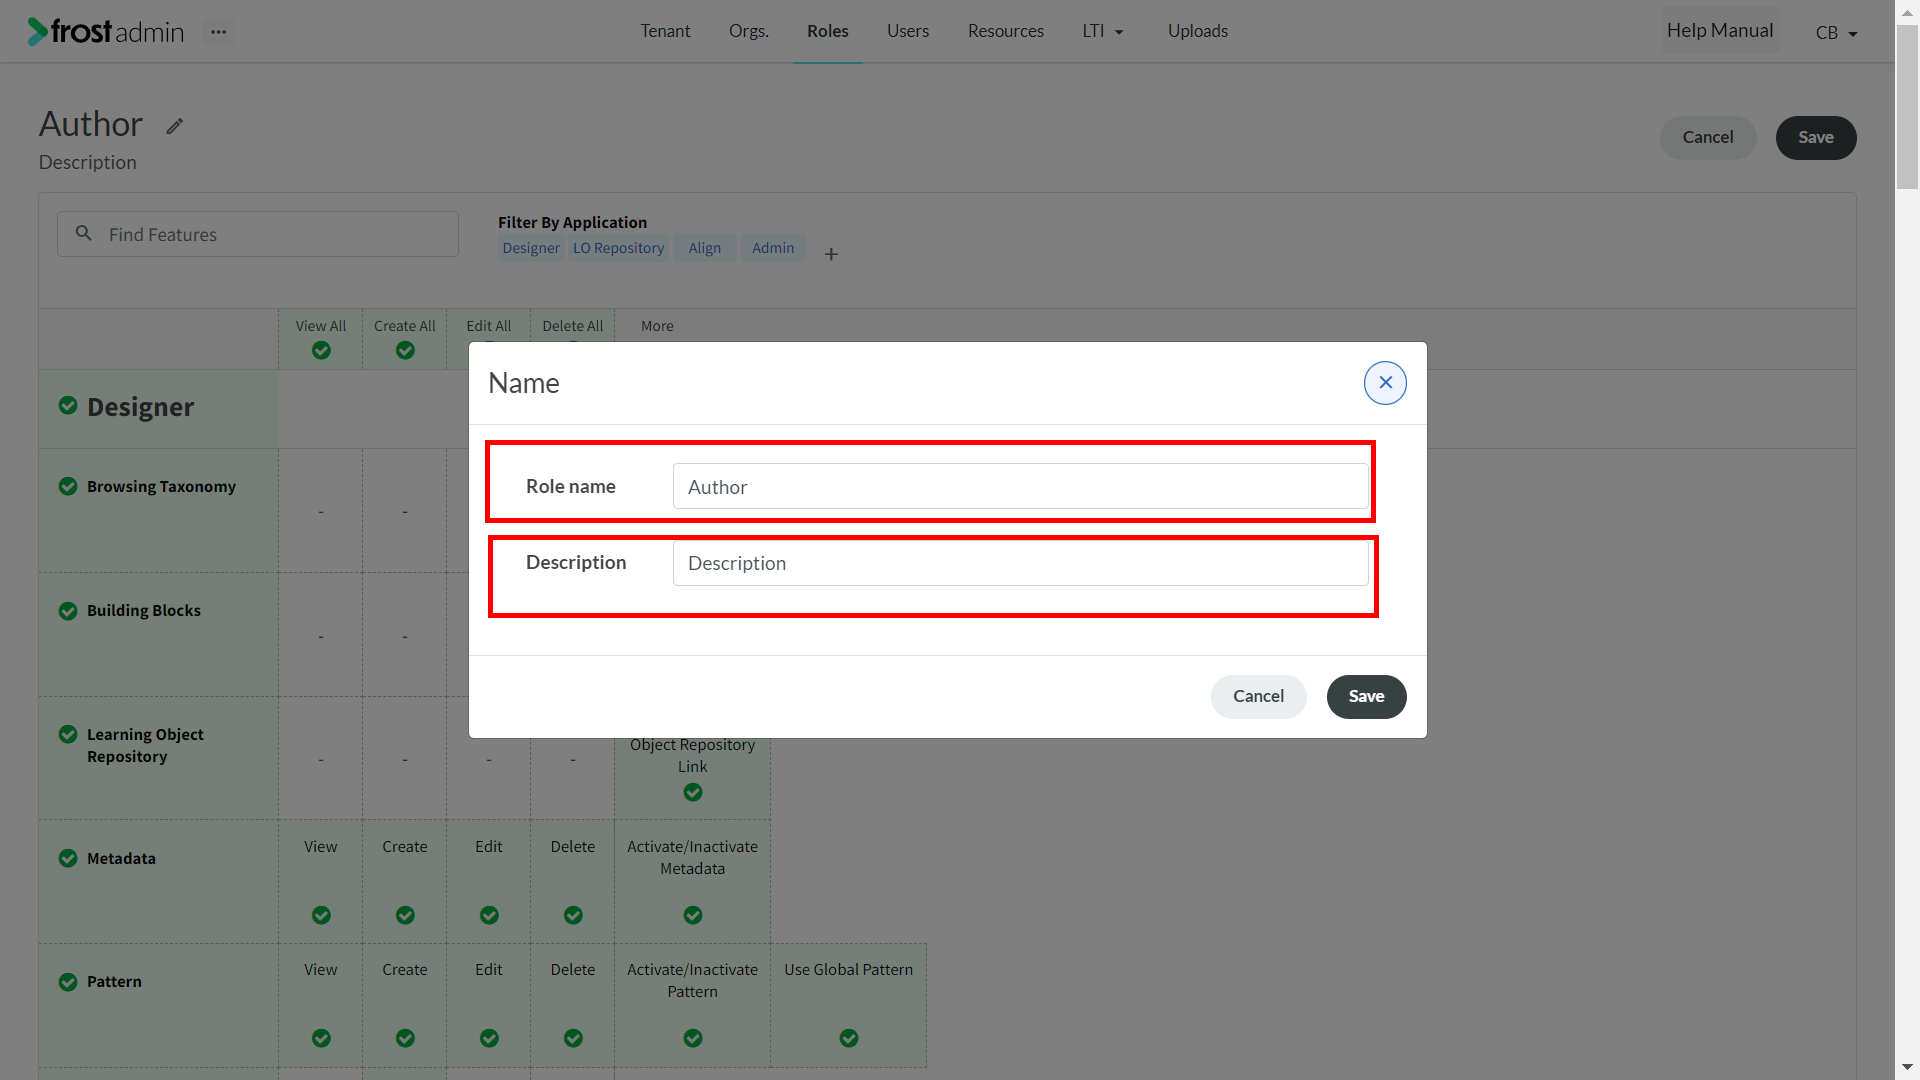The width and height of the screenshot is (1920, 1080).
Task: Click the page-level Save button
Action: click(1816, 138)
